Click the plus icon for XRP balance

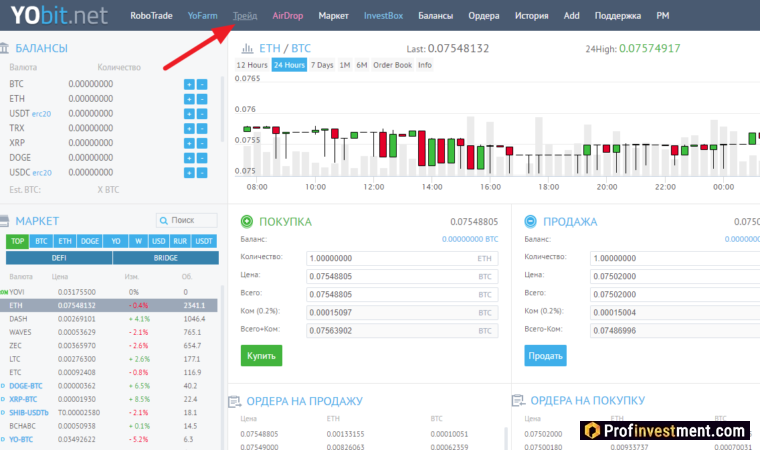tap(189, 143)
